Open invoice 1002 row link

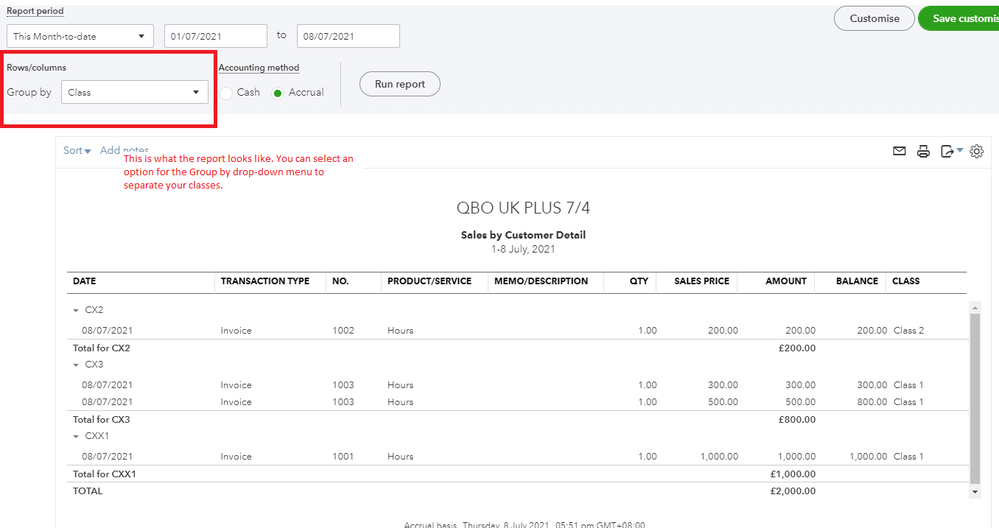point(343,330)
